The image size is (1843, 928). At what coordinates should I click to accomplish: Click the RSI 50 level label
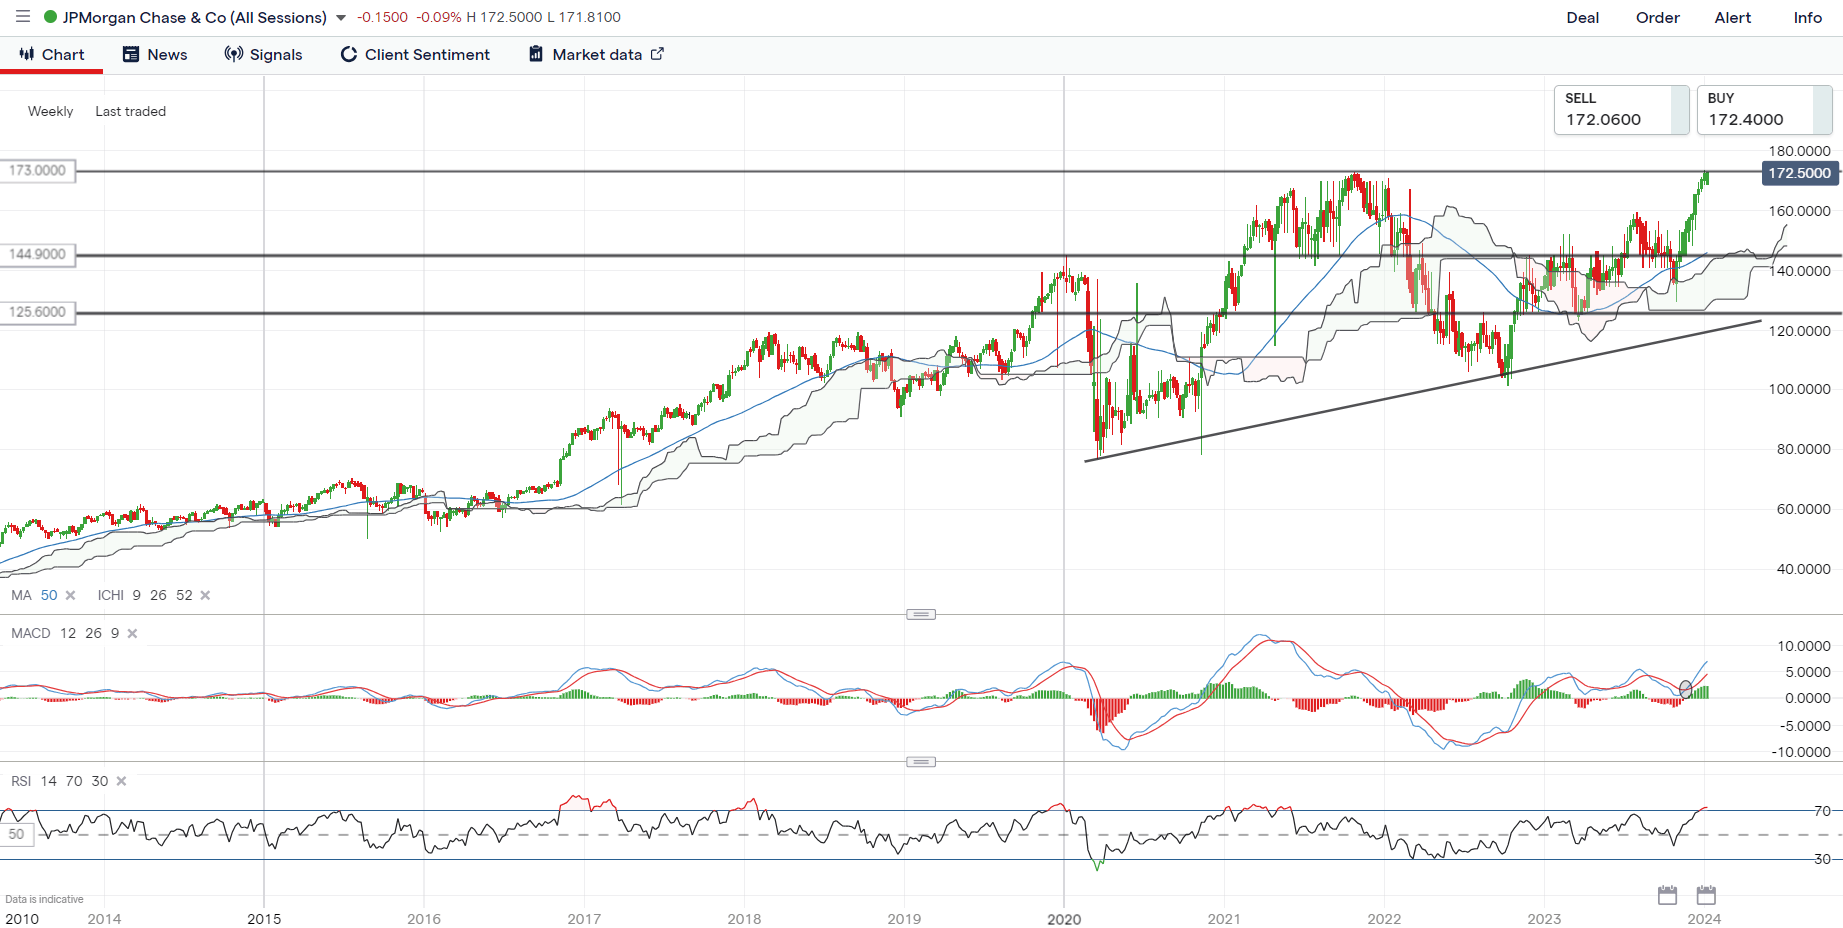click(17, 834)
